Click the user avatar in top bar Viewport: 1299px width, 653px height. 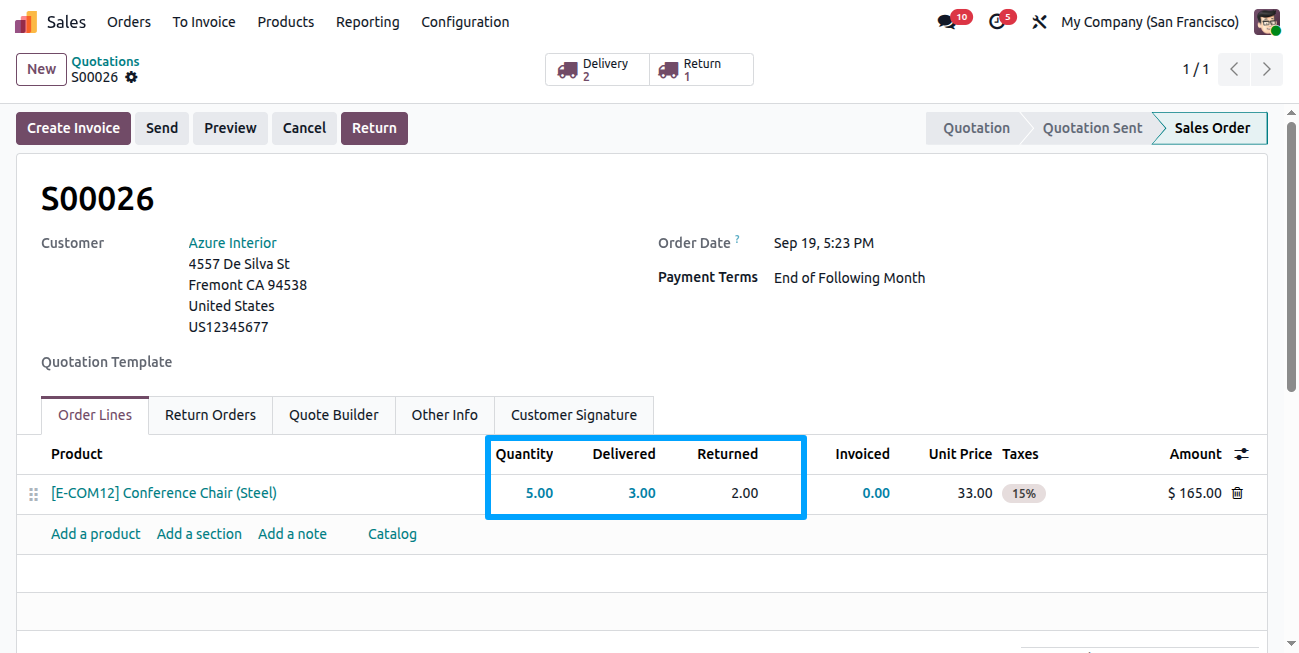1267,22
